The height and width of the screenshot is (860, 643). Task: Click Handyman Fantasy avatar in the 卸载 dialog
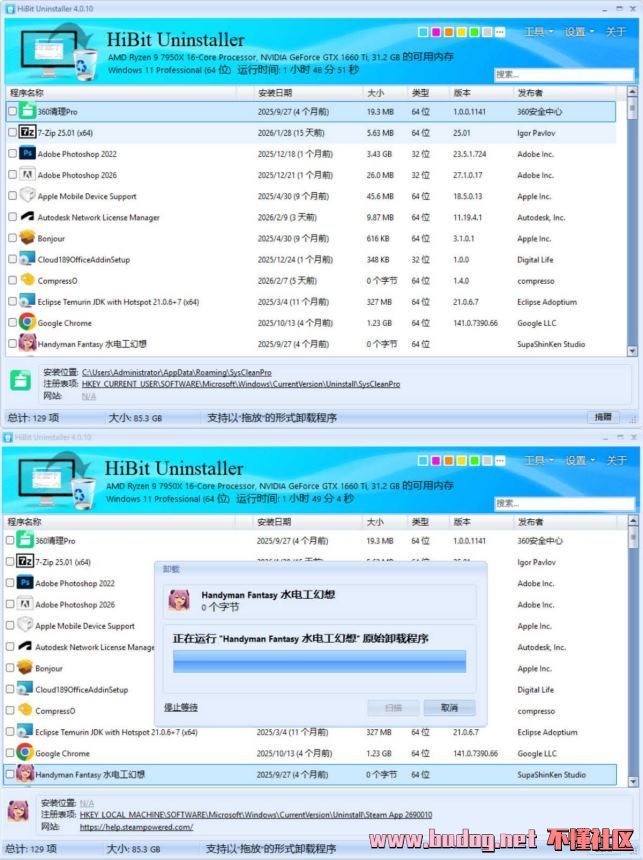(179, 600)
